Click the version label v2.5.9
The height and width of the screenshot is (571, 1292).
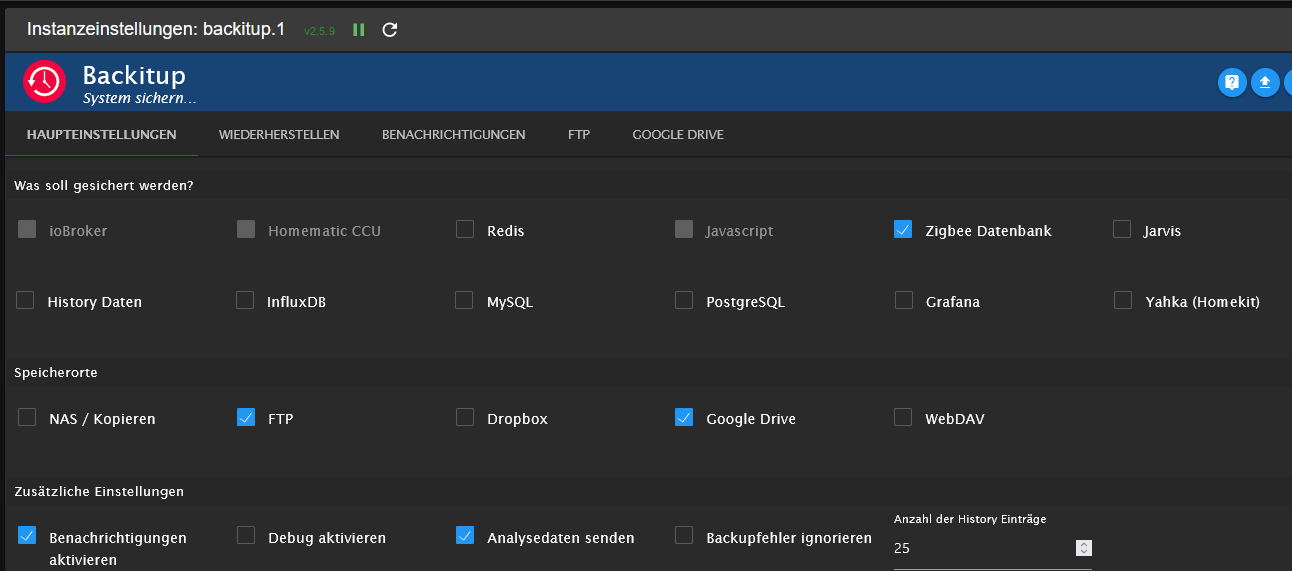[x=319, y=31]
